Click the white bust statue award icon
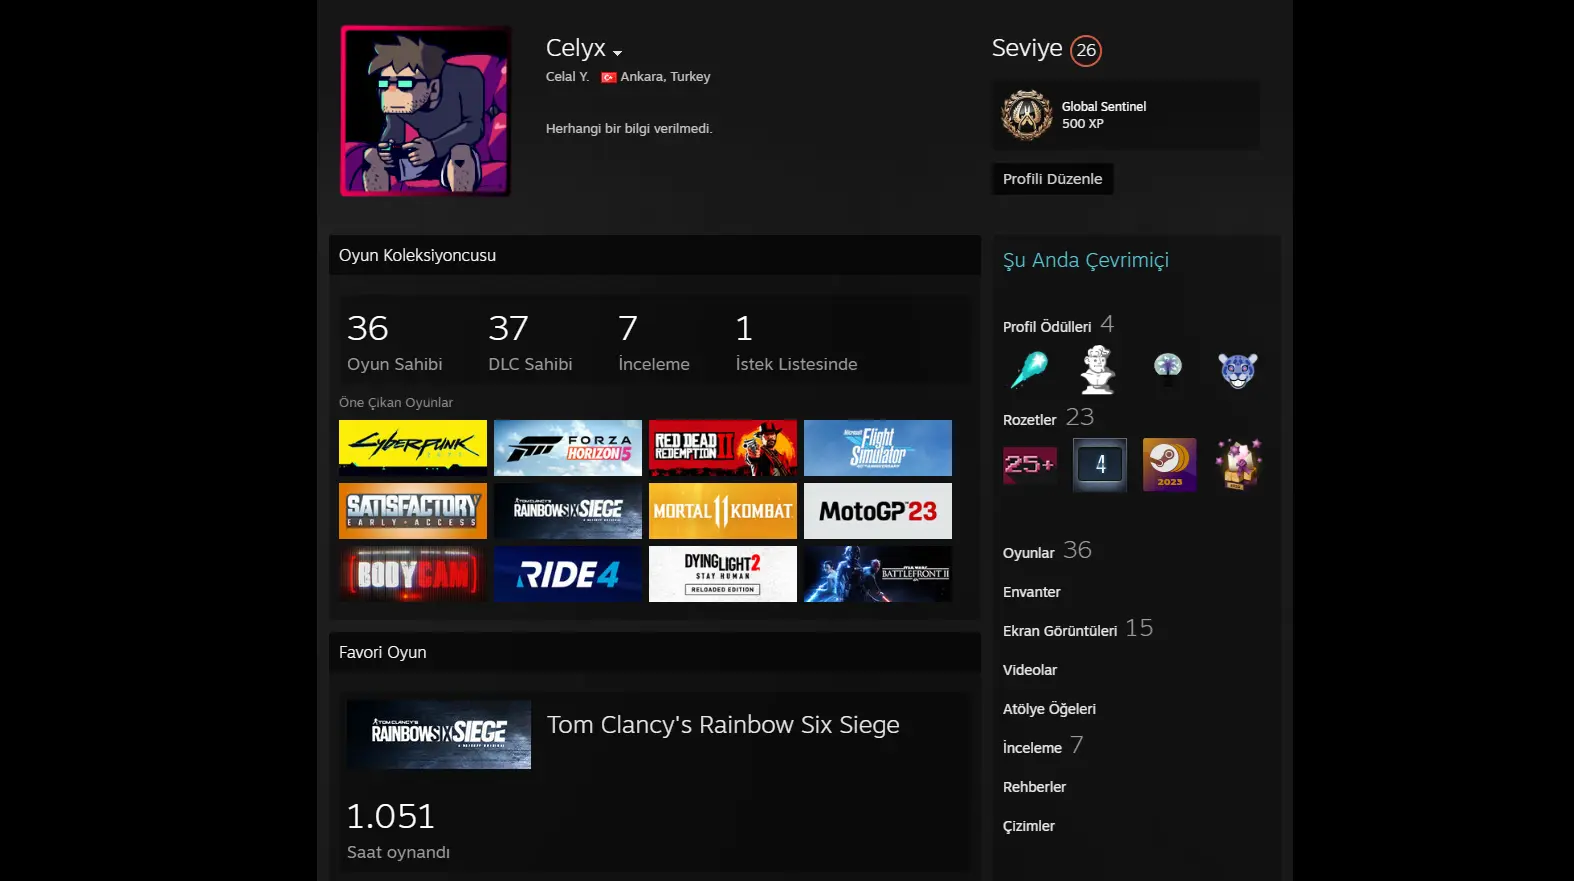The image size is (1574, 881). click(x=1098, y=370)
